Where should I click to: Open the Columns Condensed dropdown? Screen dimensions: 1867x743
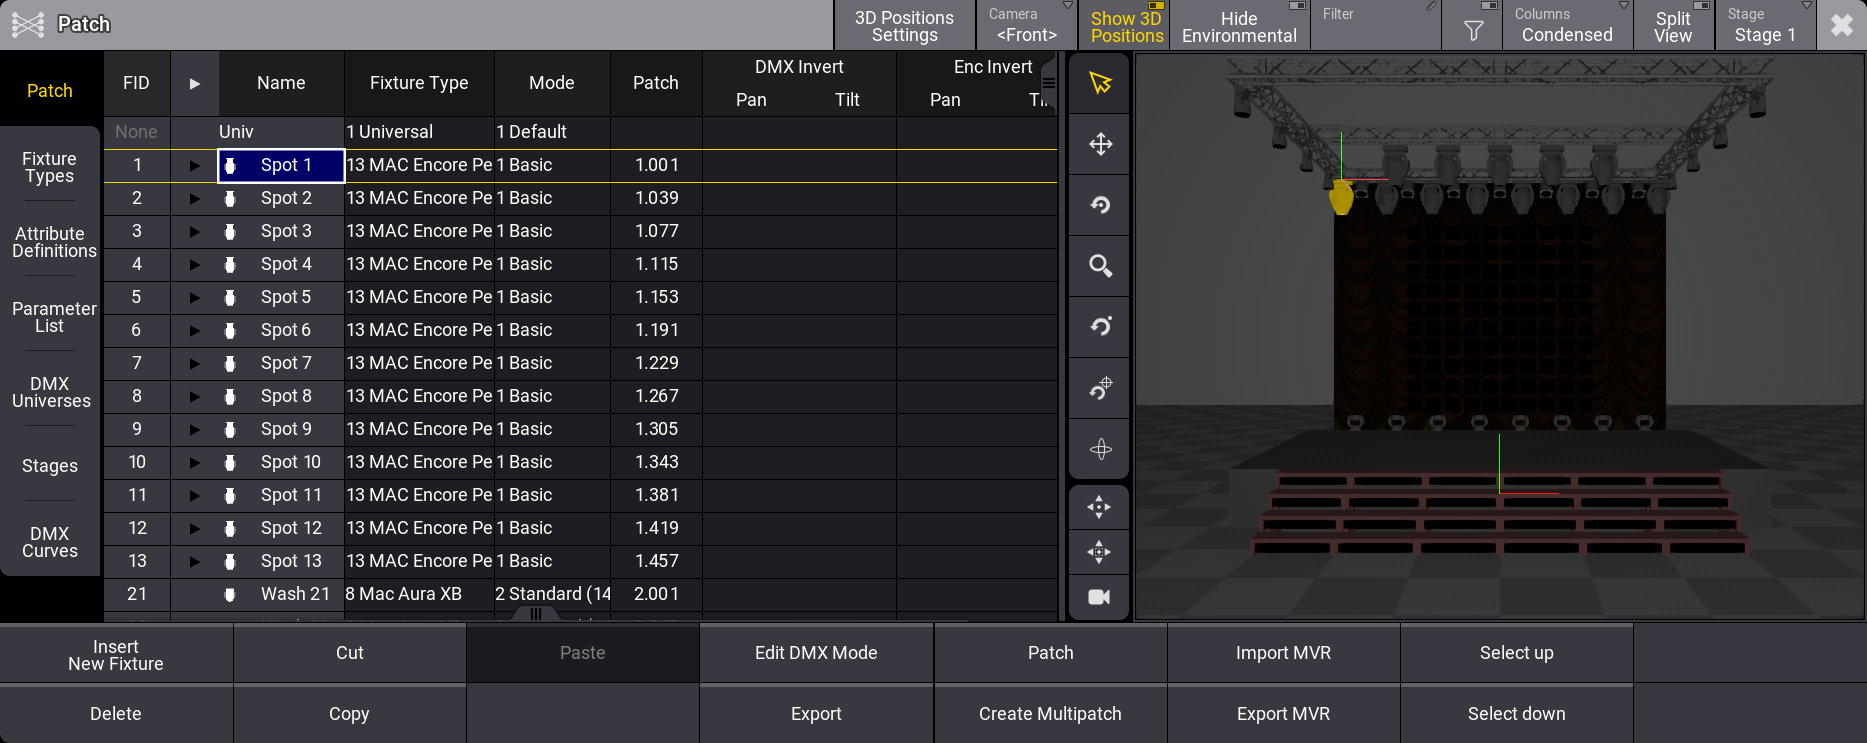[1566, 26]
